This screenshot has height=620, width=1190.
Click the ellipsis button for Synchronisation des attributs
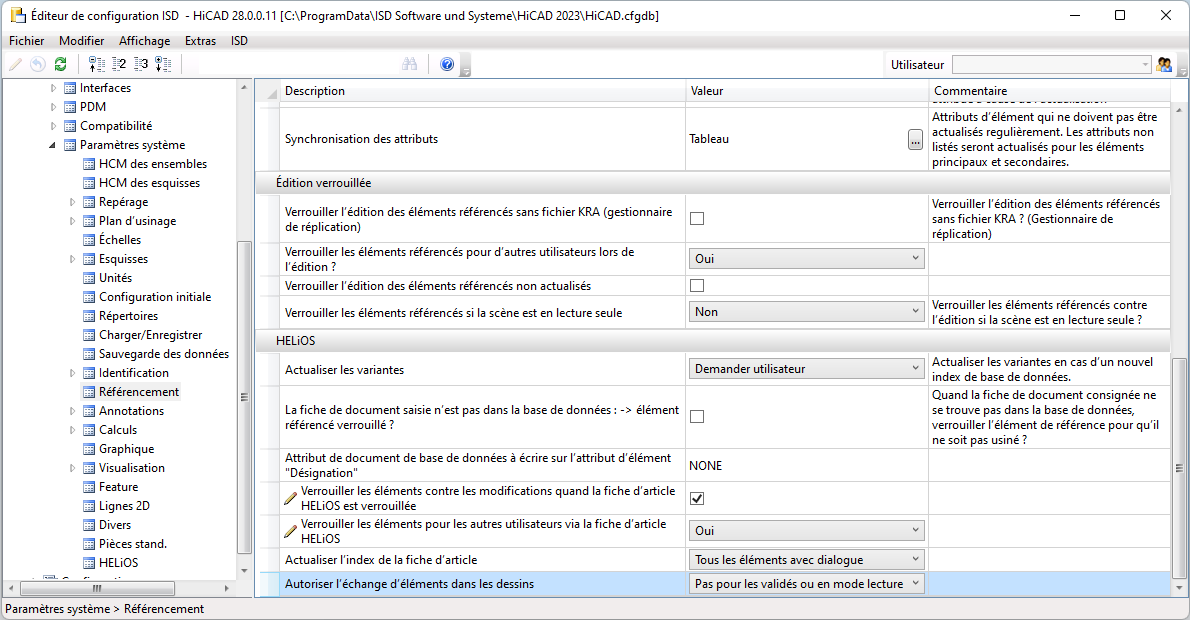tap(915, 140)
